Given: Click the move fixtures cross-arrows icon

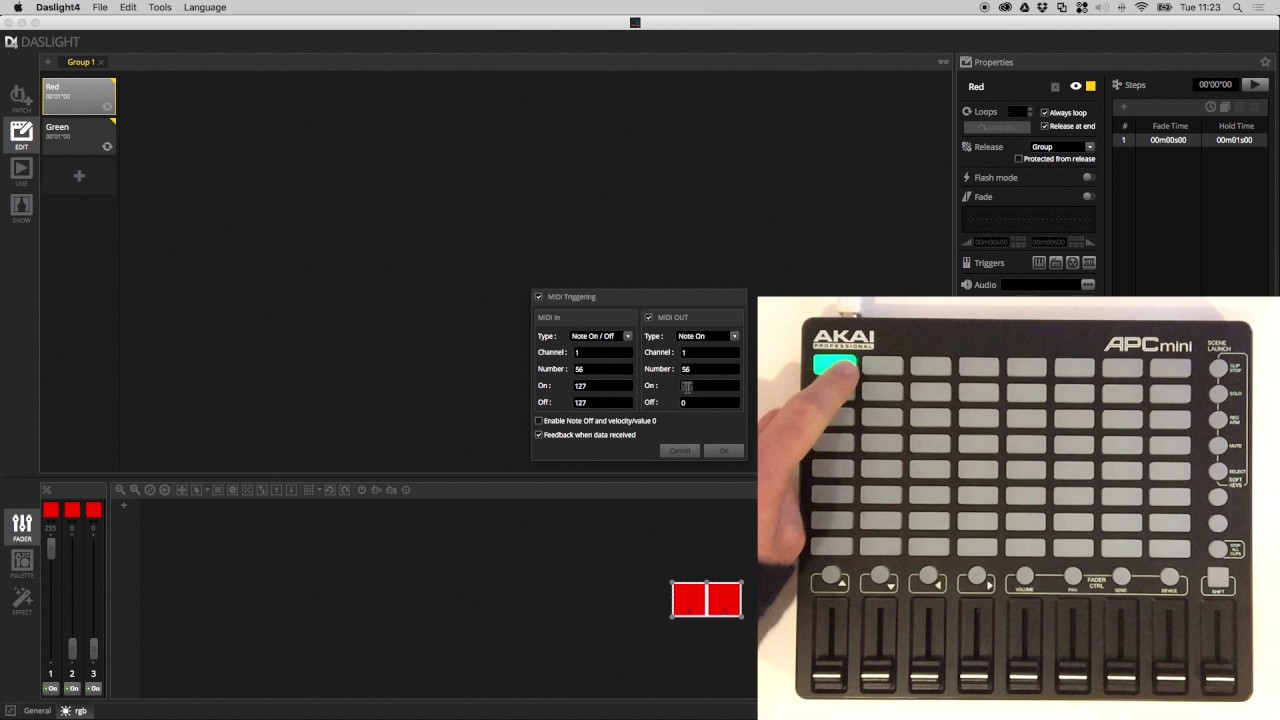Looking at the screenshot, I should (181, 490).
